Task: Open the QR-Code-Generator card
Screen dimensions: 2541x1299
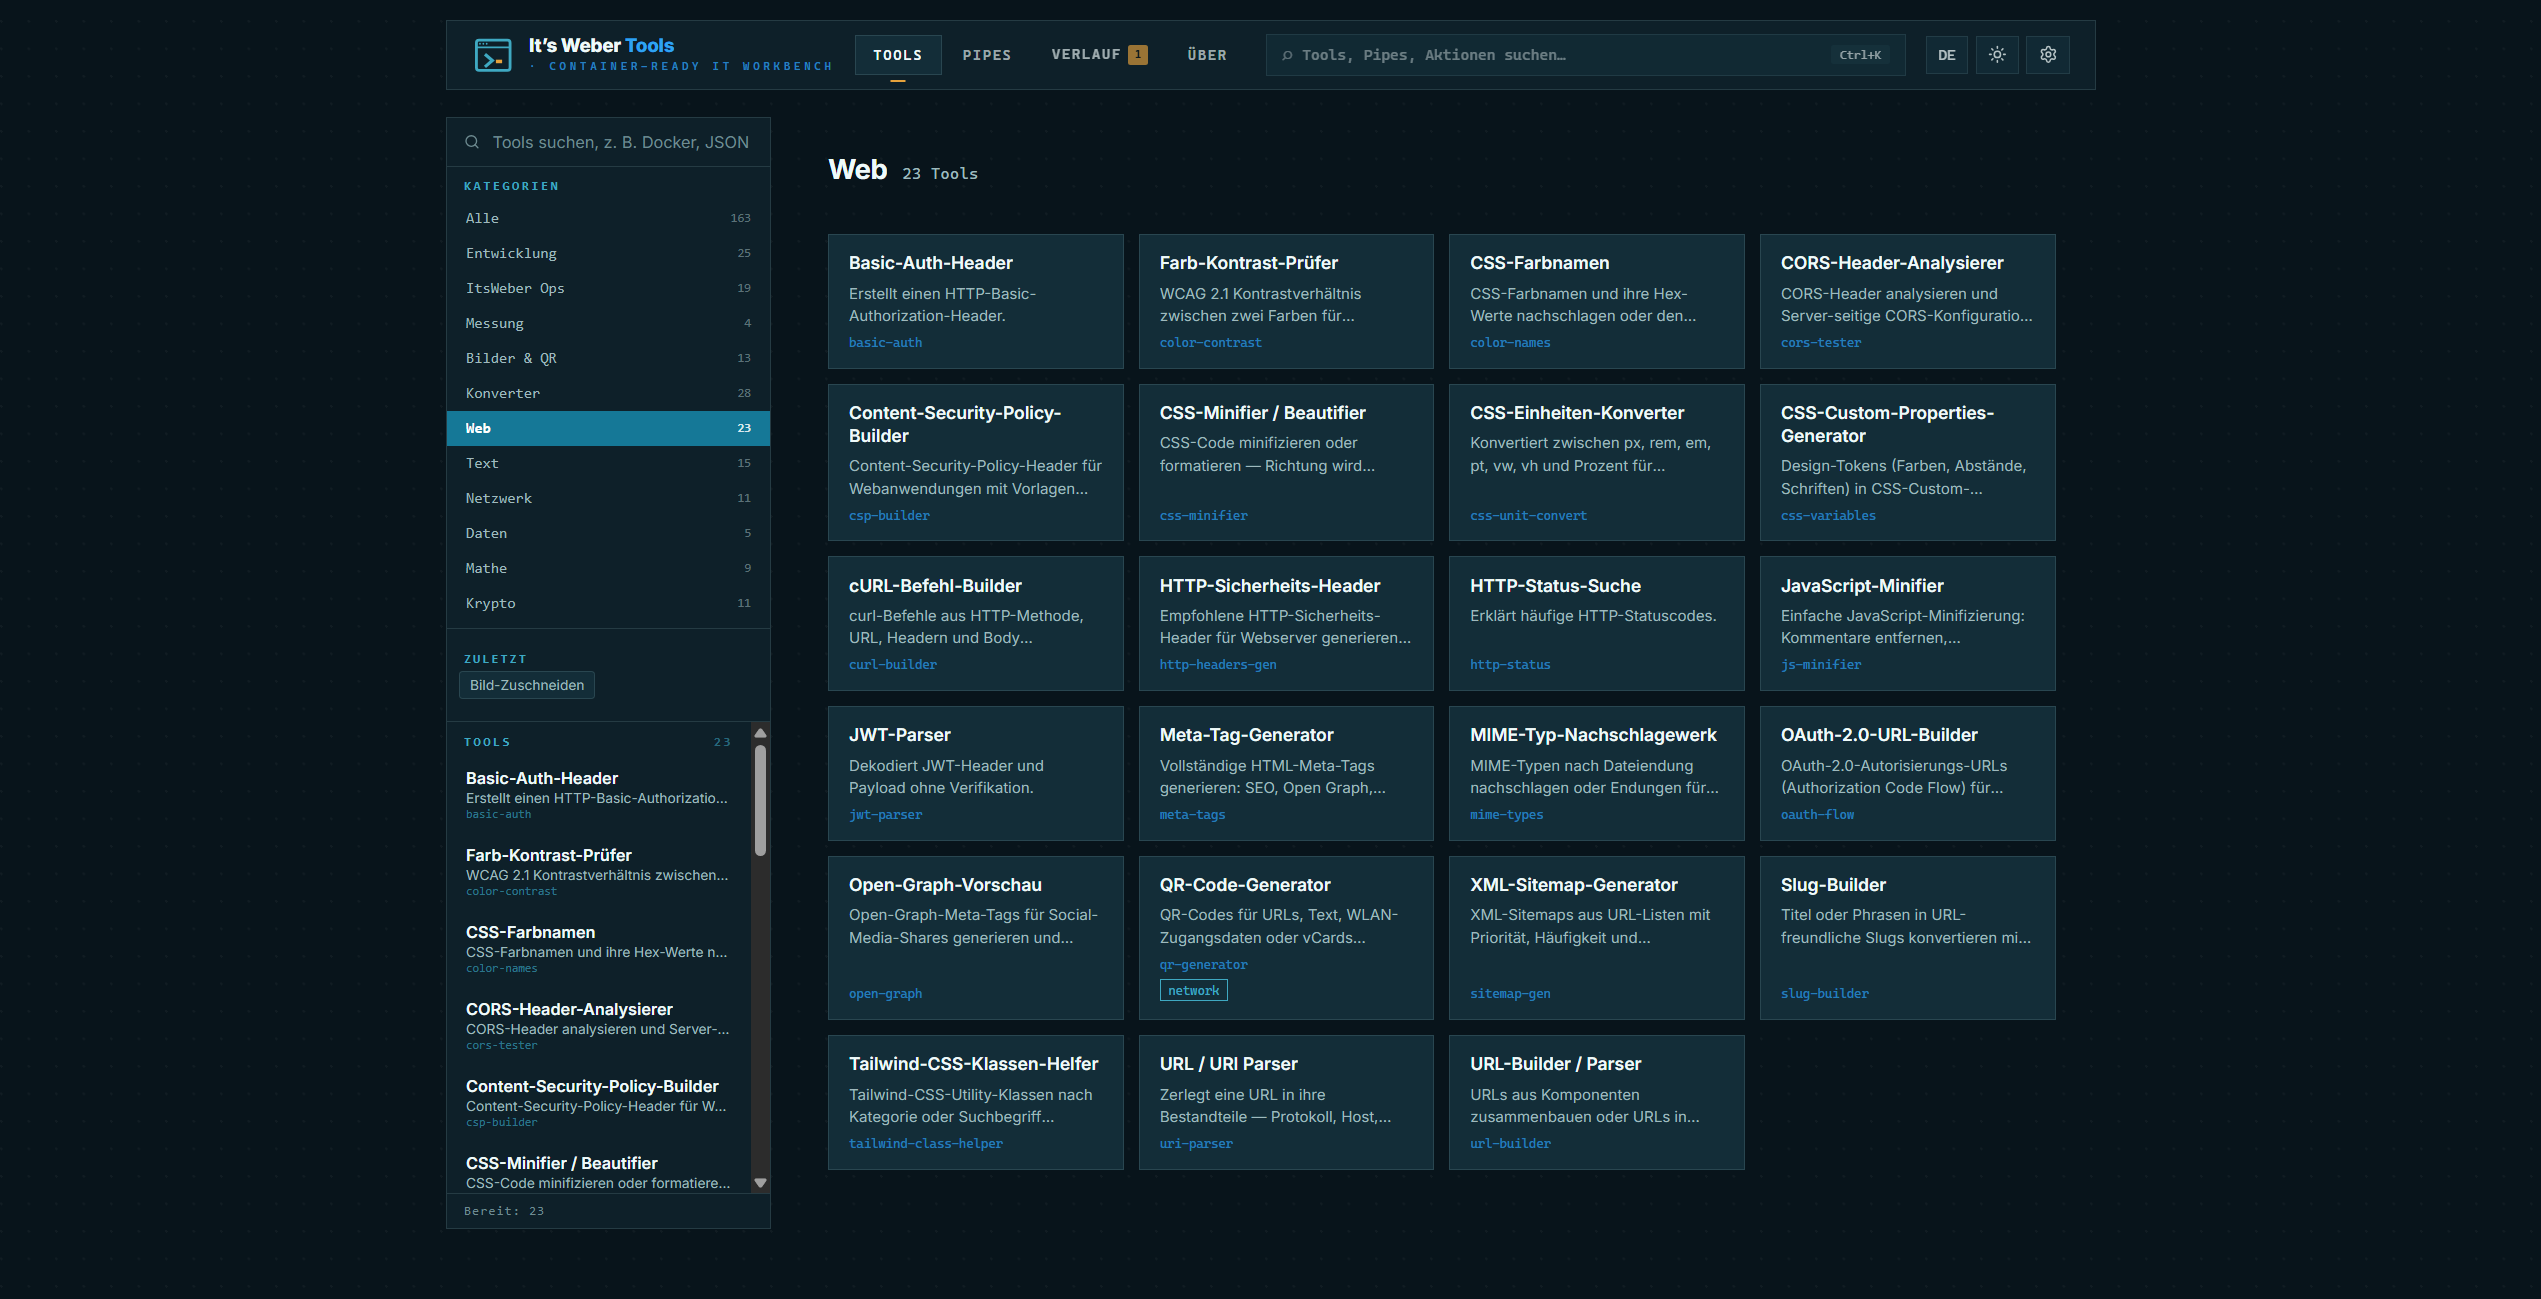Action: (1286, 937)
